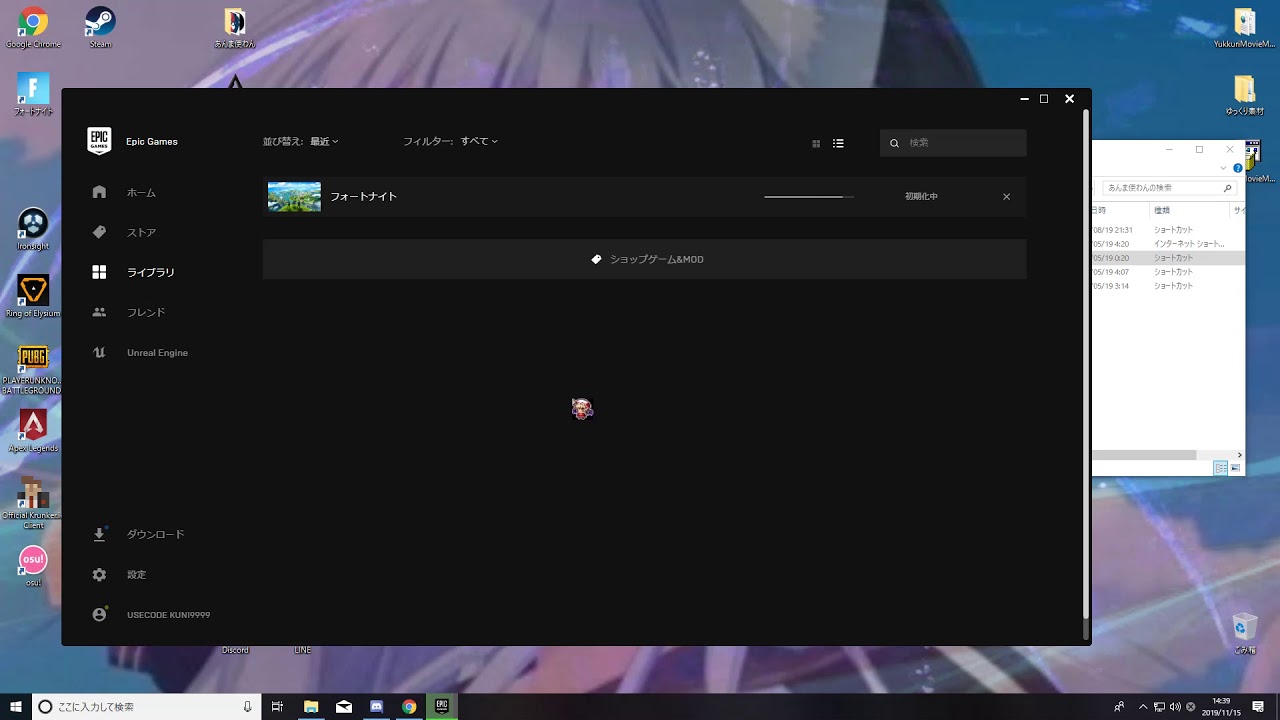The image size is (1280, 720).
Task: Cancel the フォートナイト initialization with X
Action: tap(1006, 196)
